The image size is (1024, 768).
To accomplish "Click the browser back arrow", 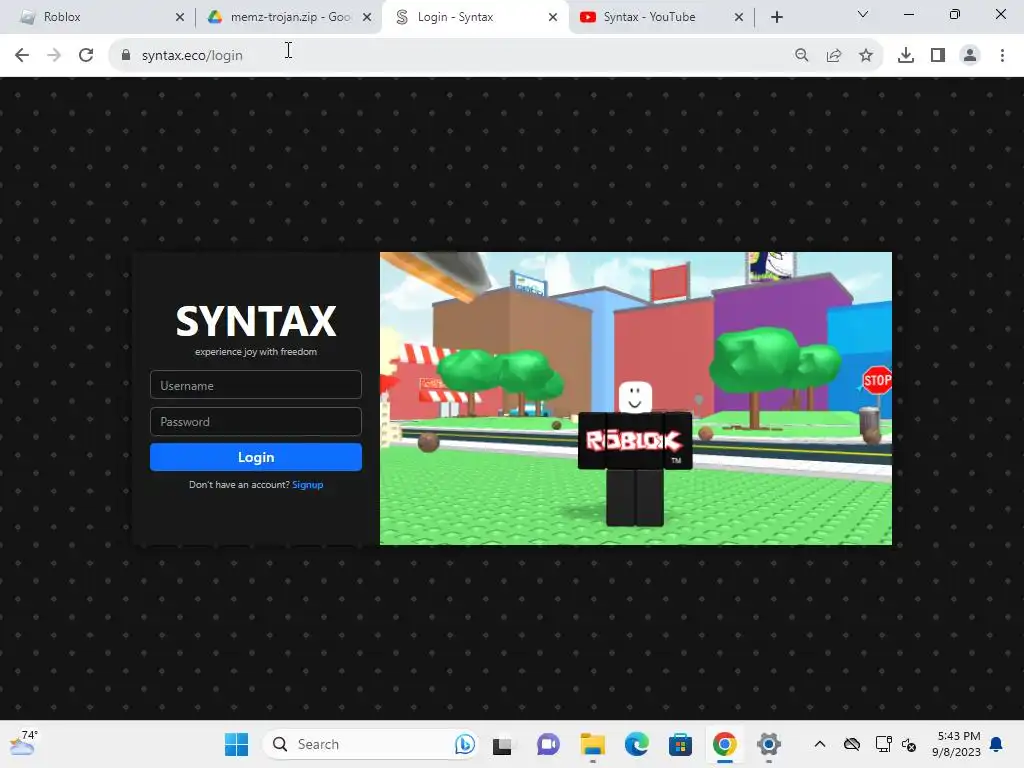I will click(22, 55).
